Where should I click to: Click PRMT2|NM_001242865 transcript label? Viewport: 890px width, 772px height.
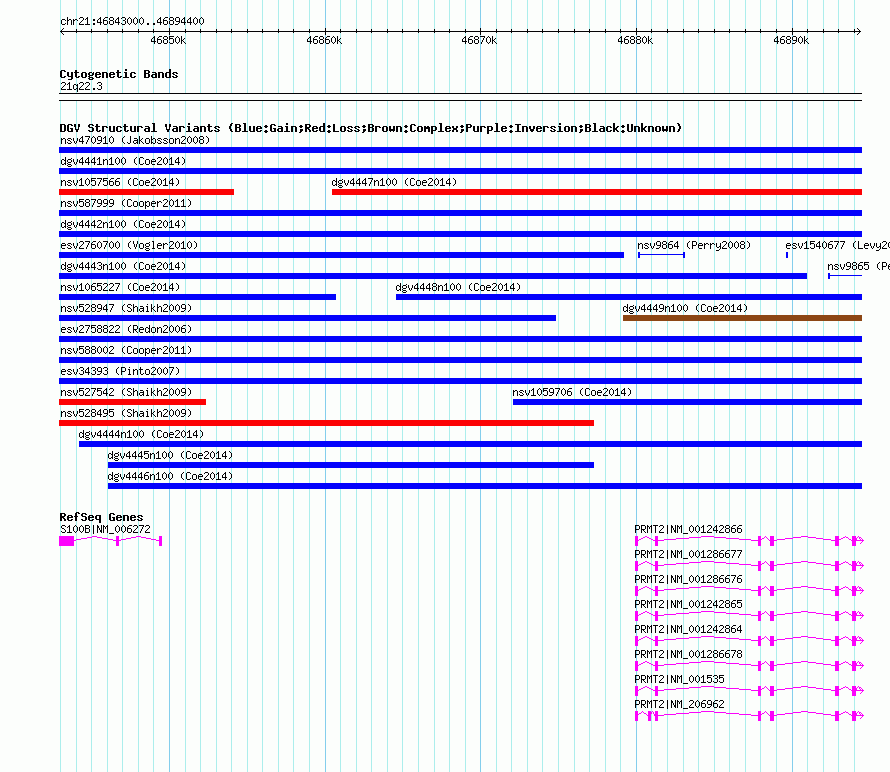pos(688,604)
